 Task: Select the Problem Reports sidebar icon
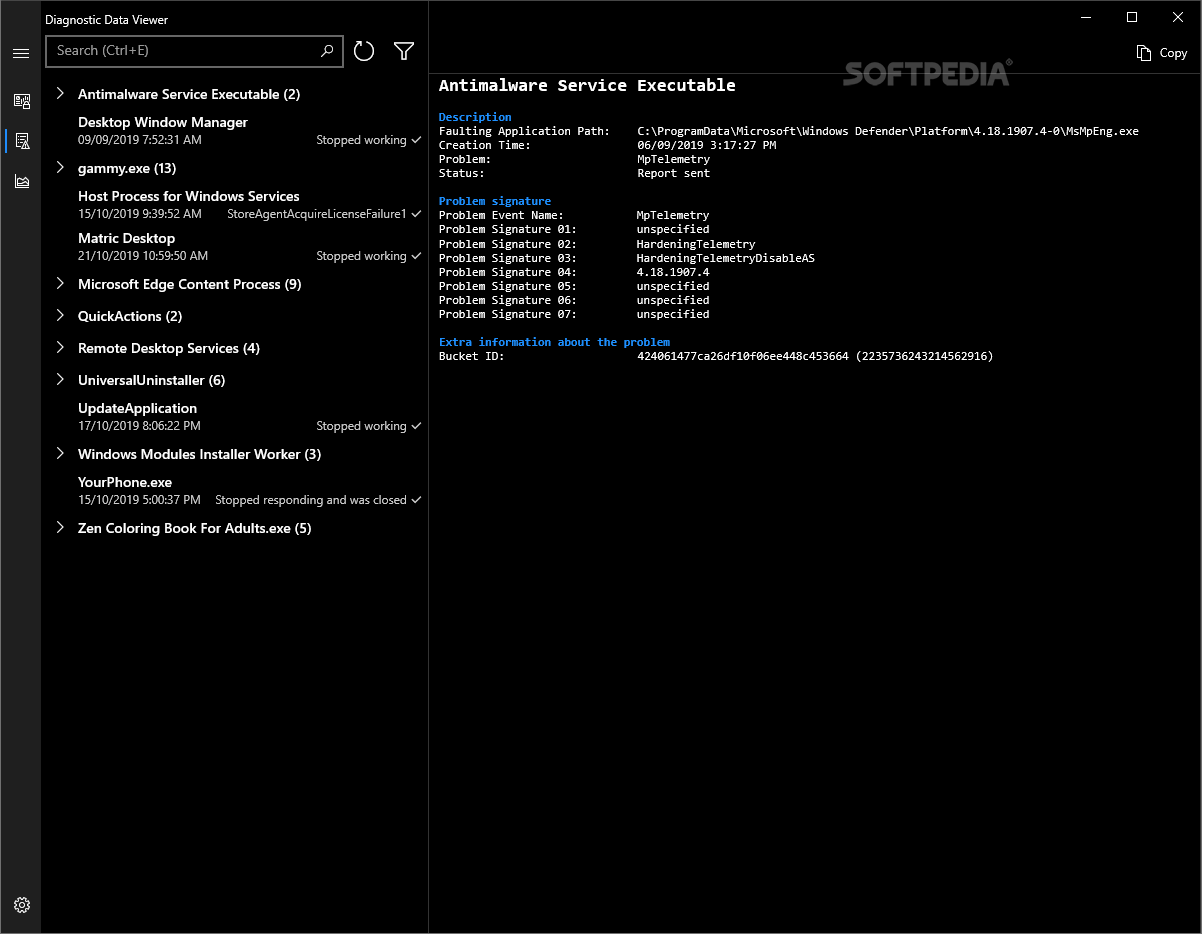tap(21, 141)
